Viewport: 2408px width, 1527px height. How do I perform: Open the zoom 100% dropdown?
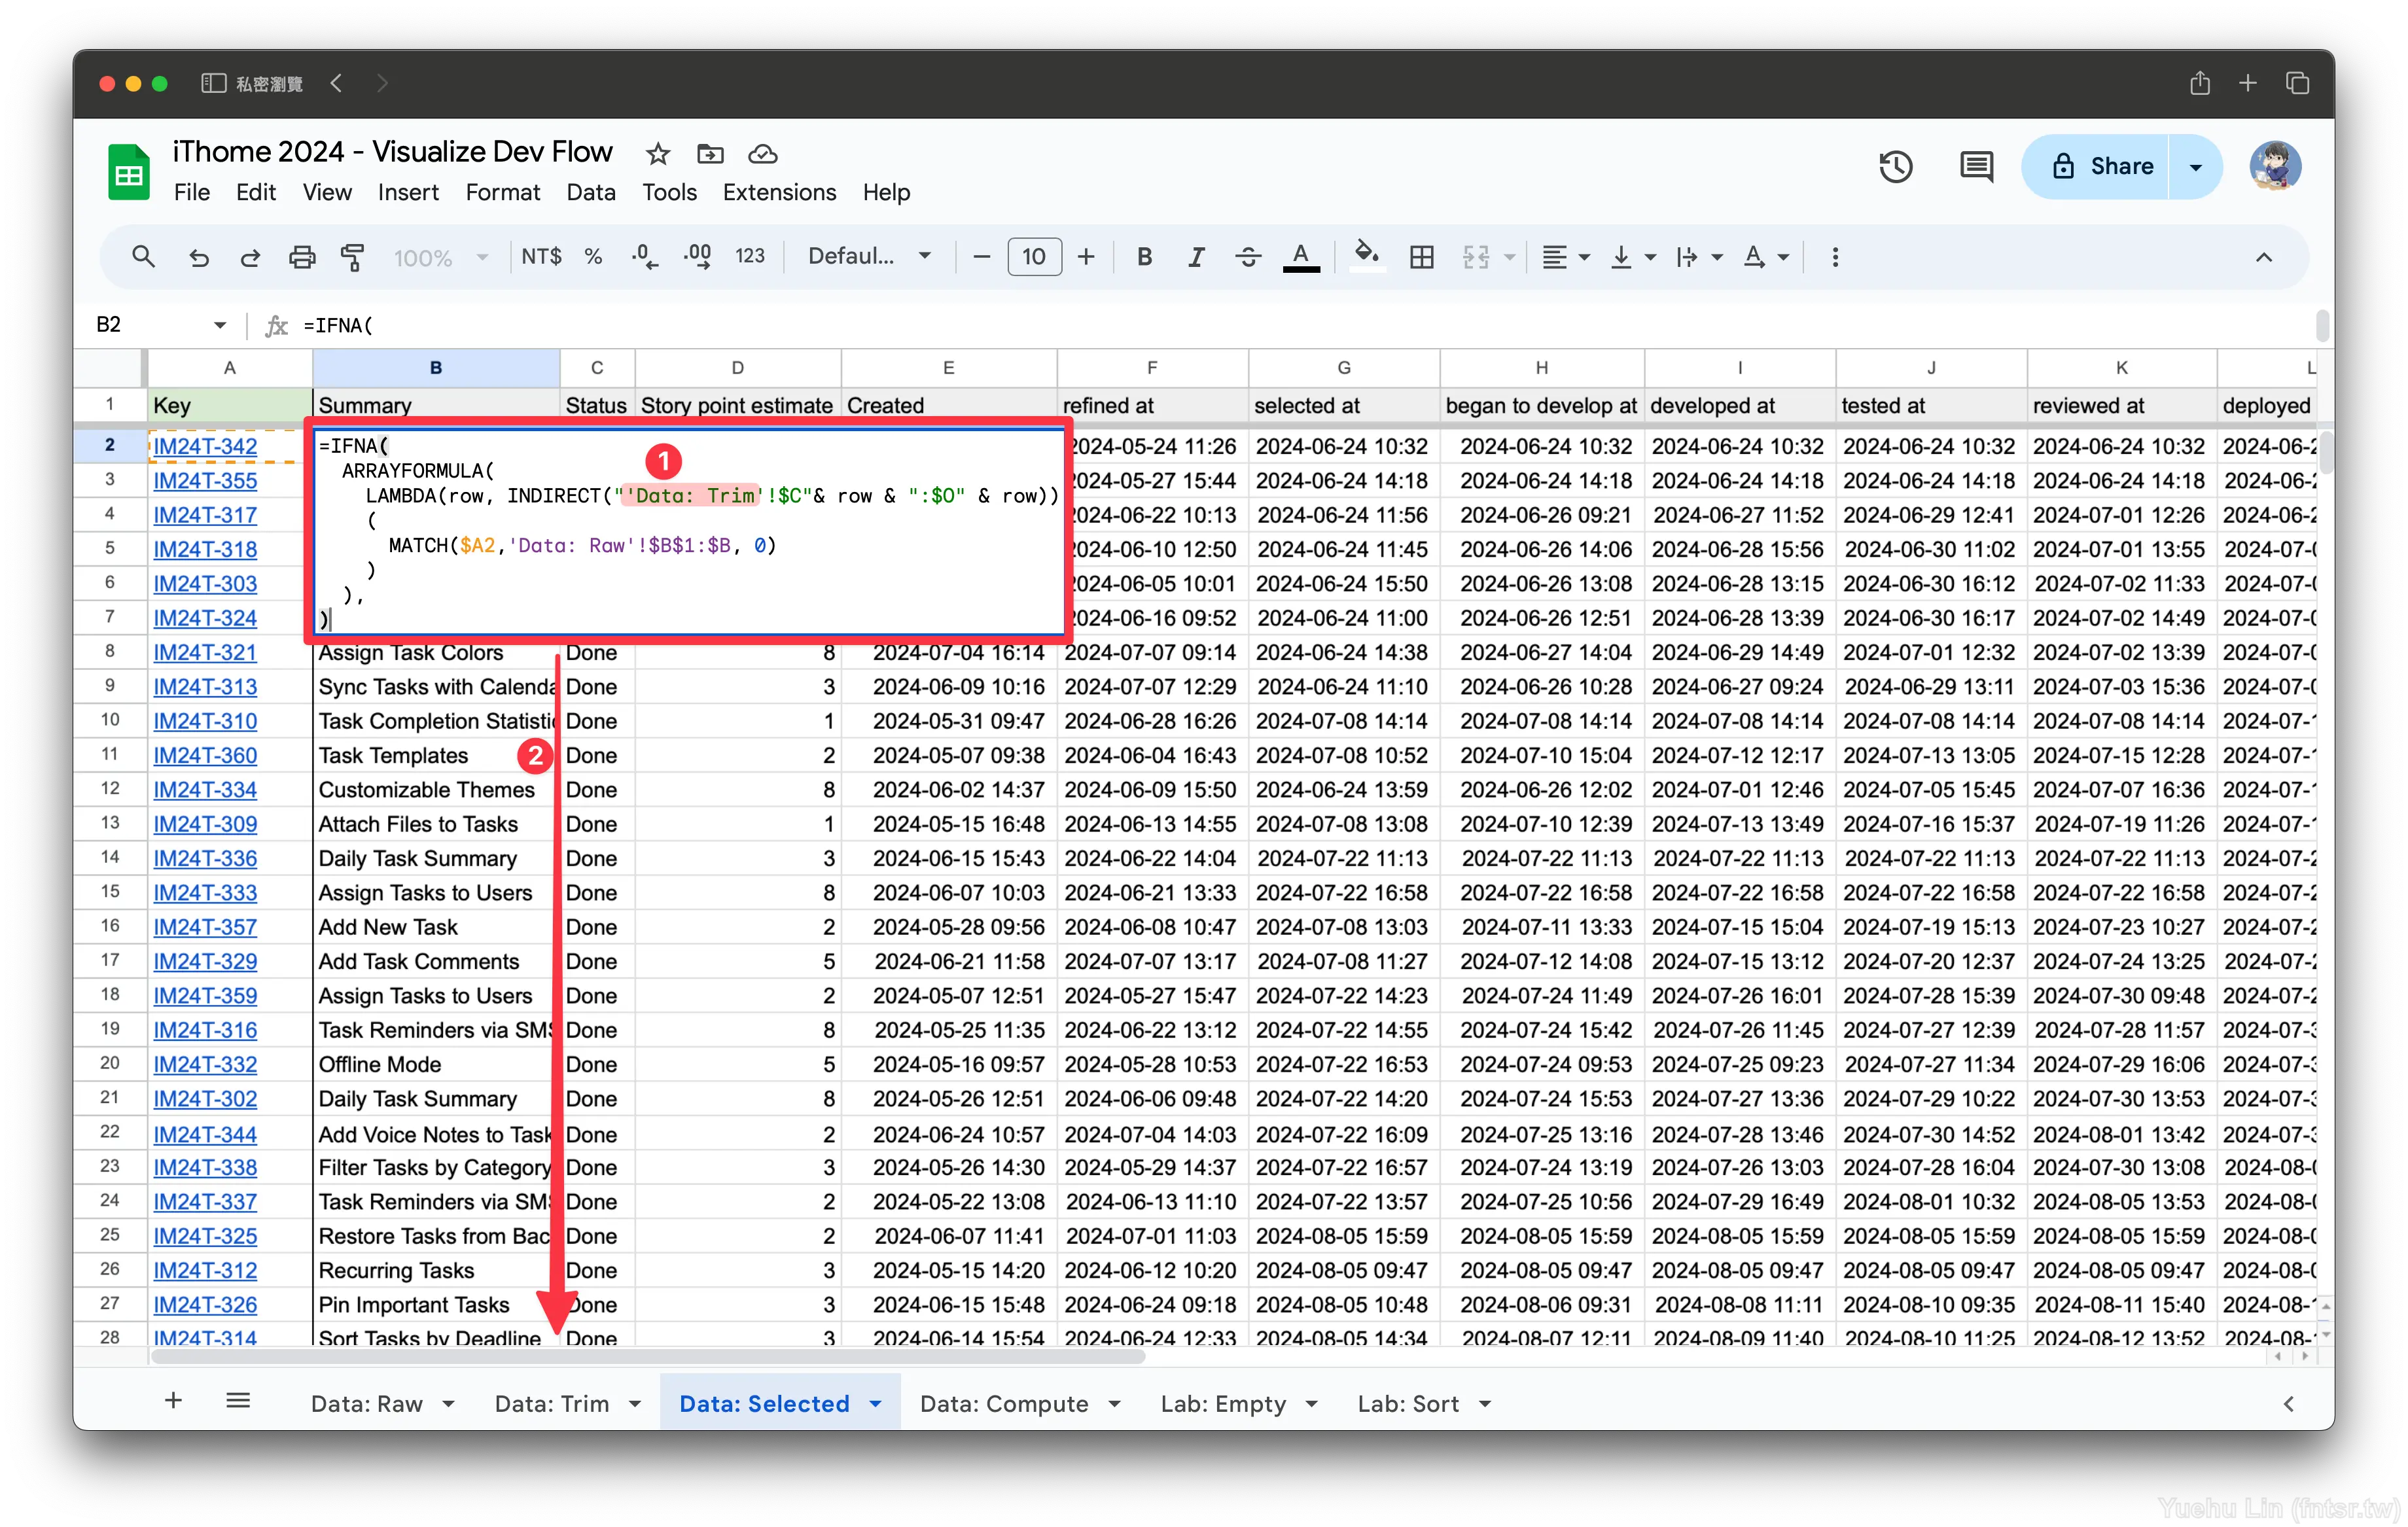click(x=440, y=258)
